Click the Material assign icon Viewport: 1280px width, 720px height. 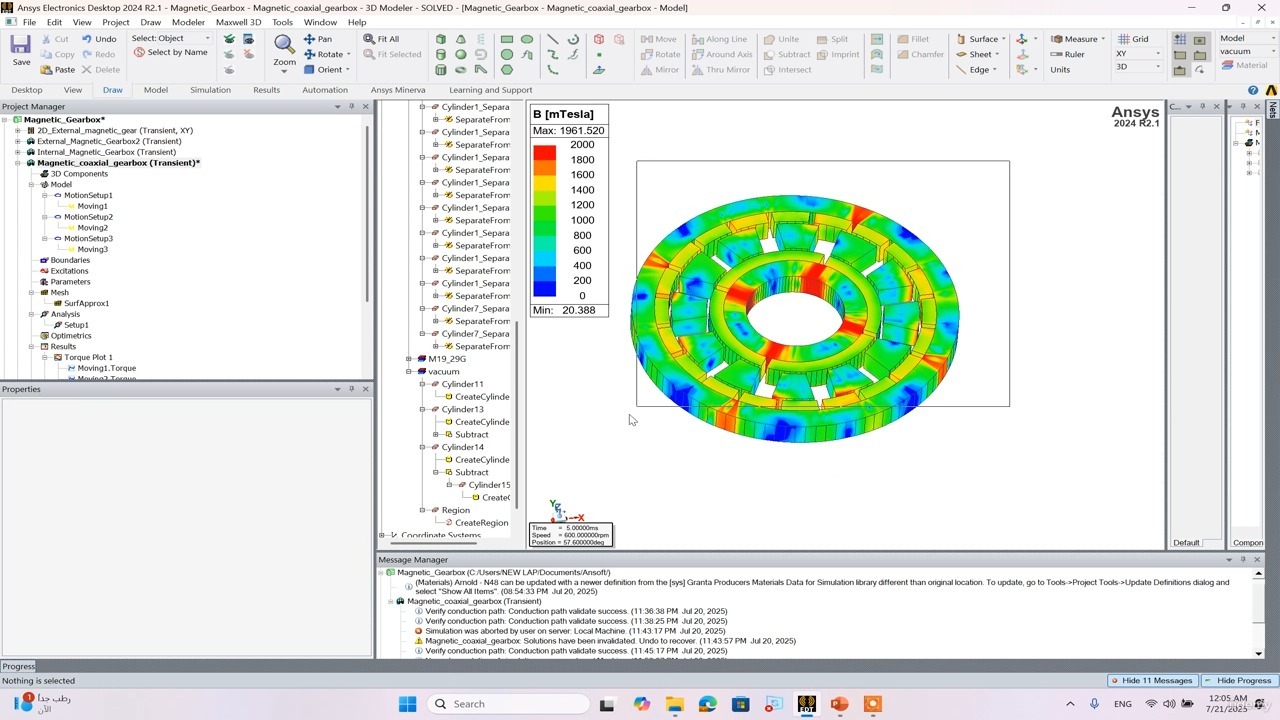(1244, 65)
